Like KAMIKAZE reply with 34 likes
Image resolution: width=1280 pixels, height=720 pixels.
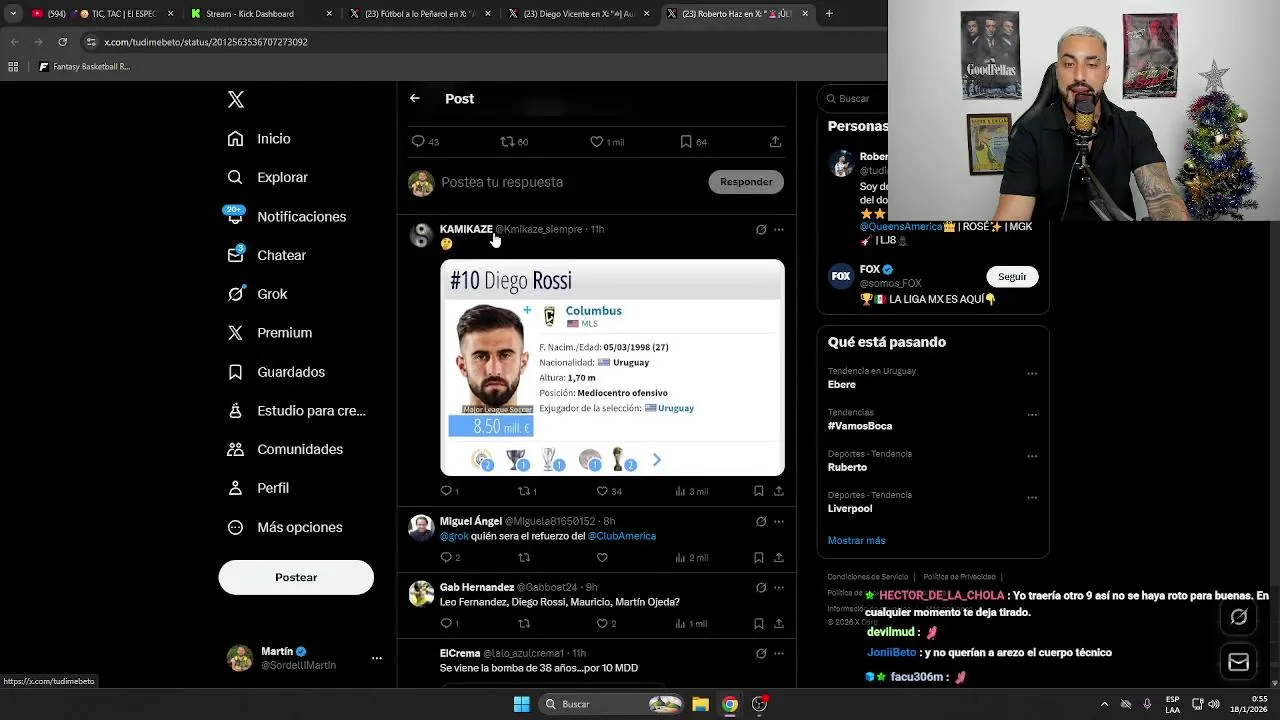point(602,491)
